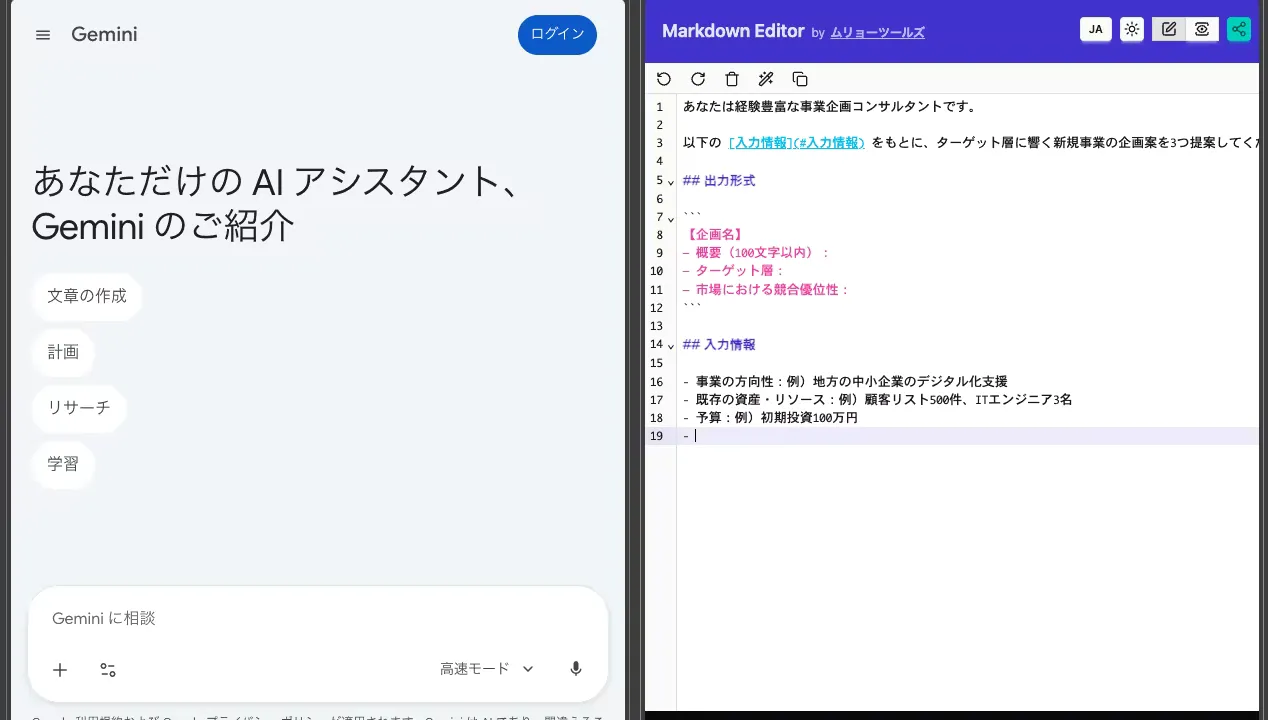Select the 学習 suggestion chip

[x=63, y=464]
